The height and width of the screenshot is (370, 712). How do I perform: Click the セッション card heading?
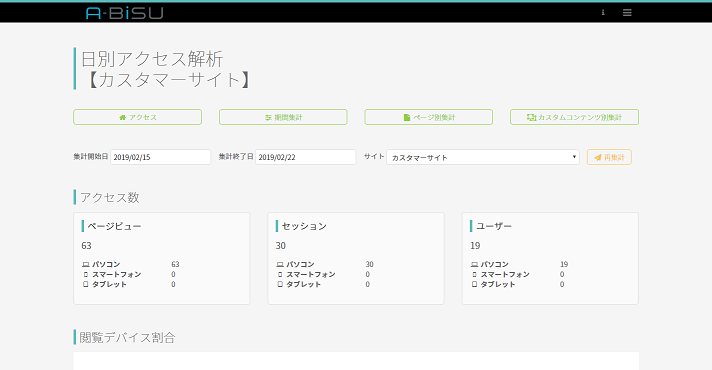coord(304,226)
